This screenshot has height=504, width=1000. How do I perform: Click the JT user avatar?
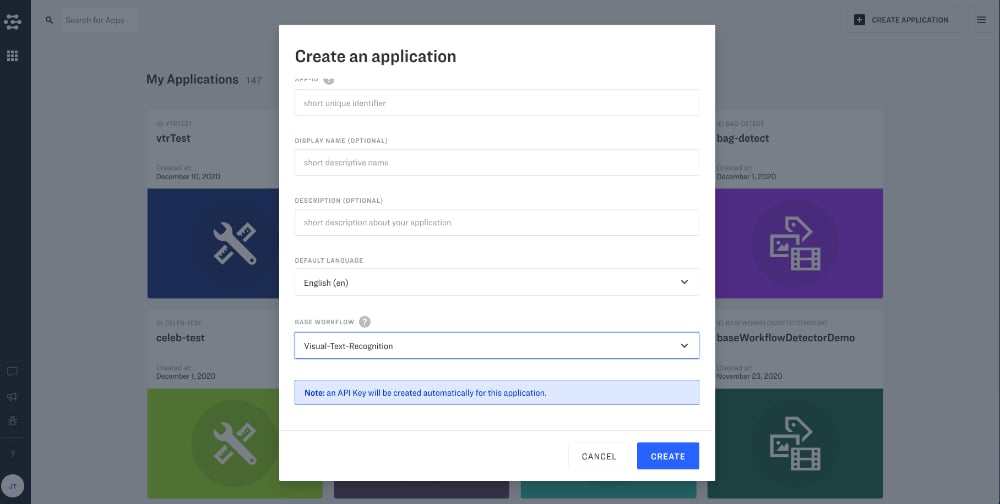[x=13, y=488]
